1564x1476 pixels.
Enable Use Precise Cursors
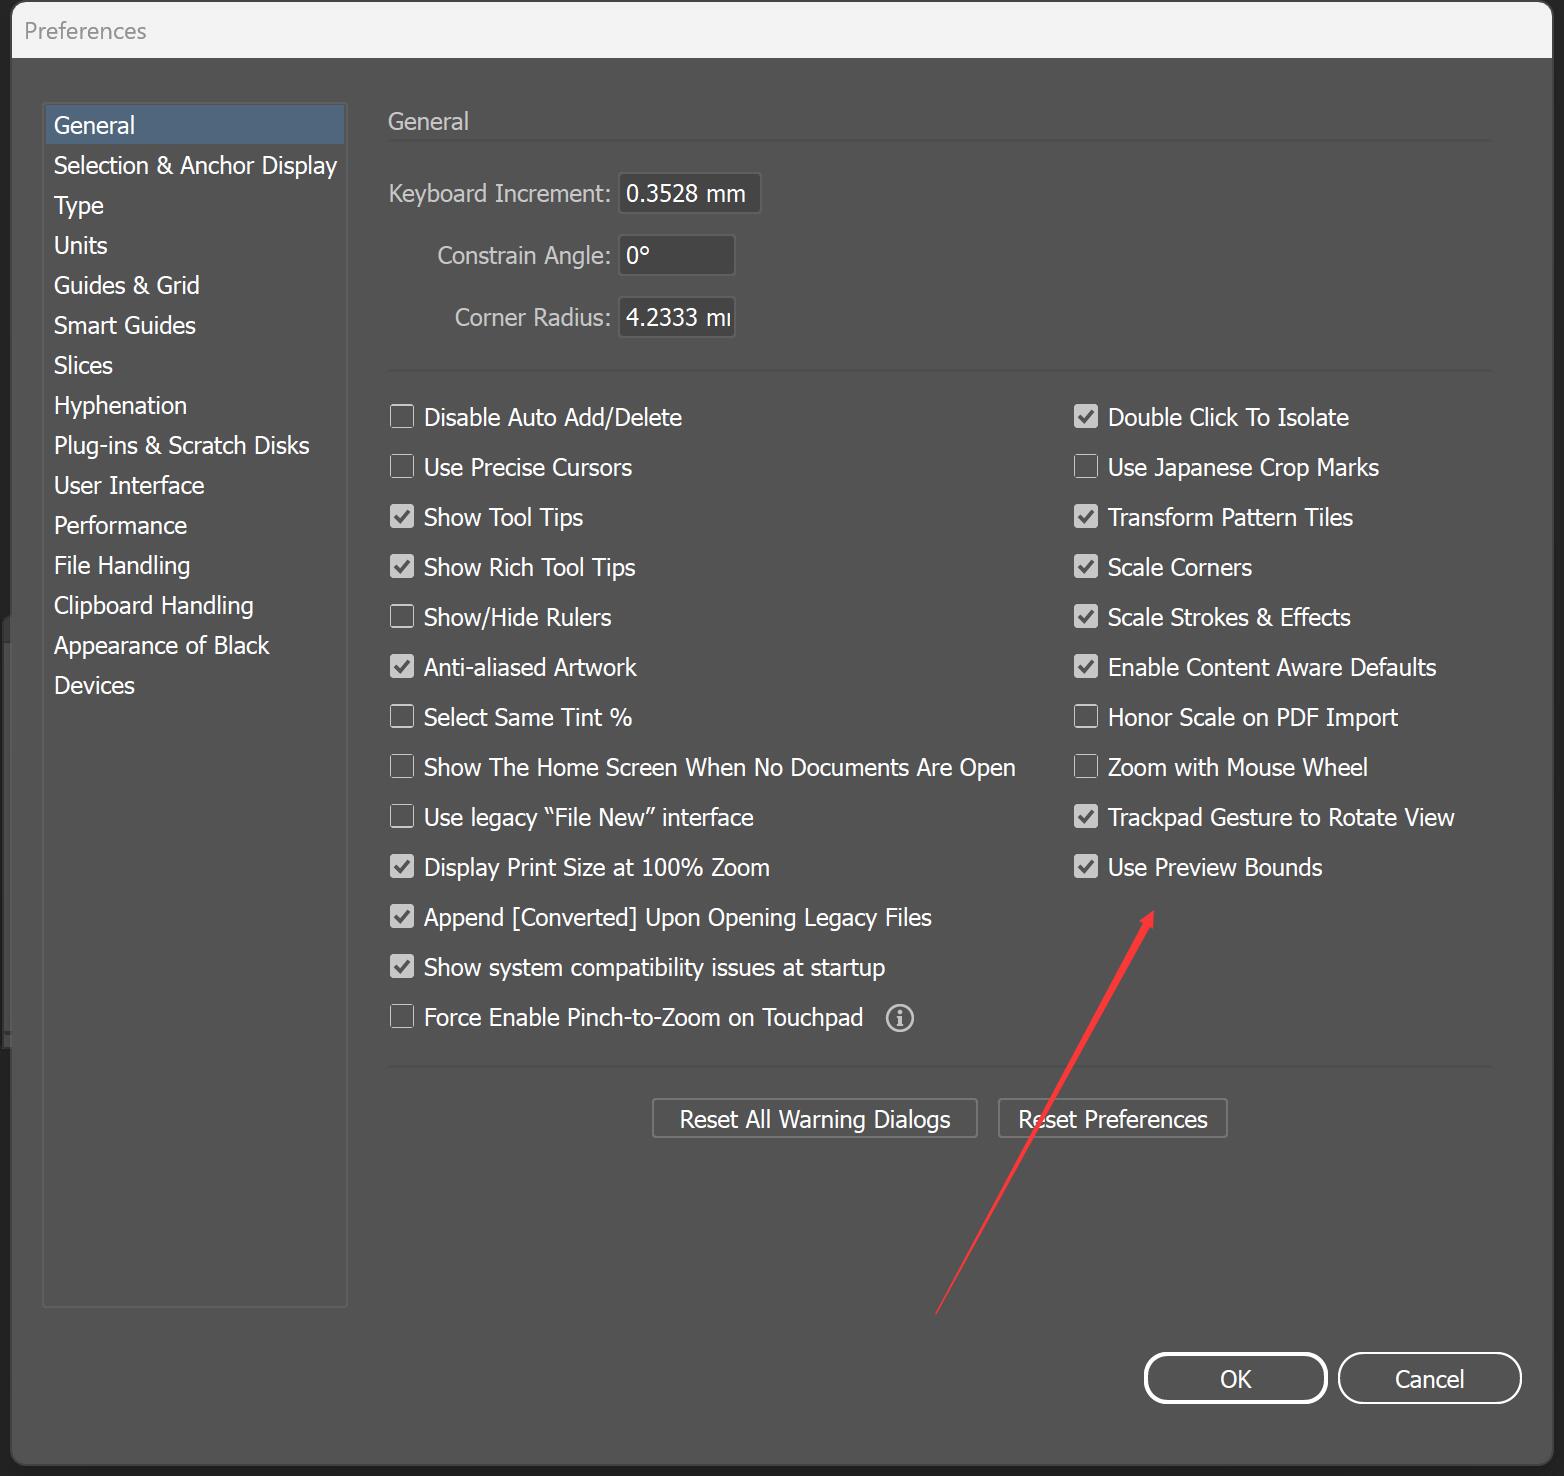pyautogui.click(x=401, y=466)
